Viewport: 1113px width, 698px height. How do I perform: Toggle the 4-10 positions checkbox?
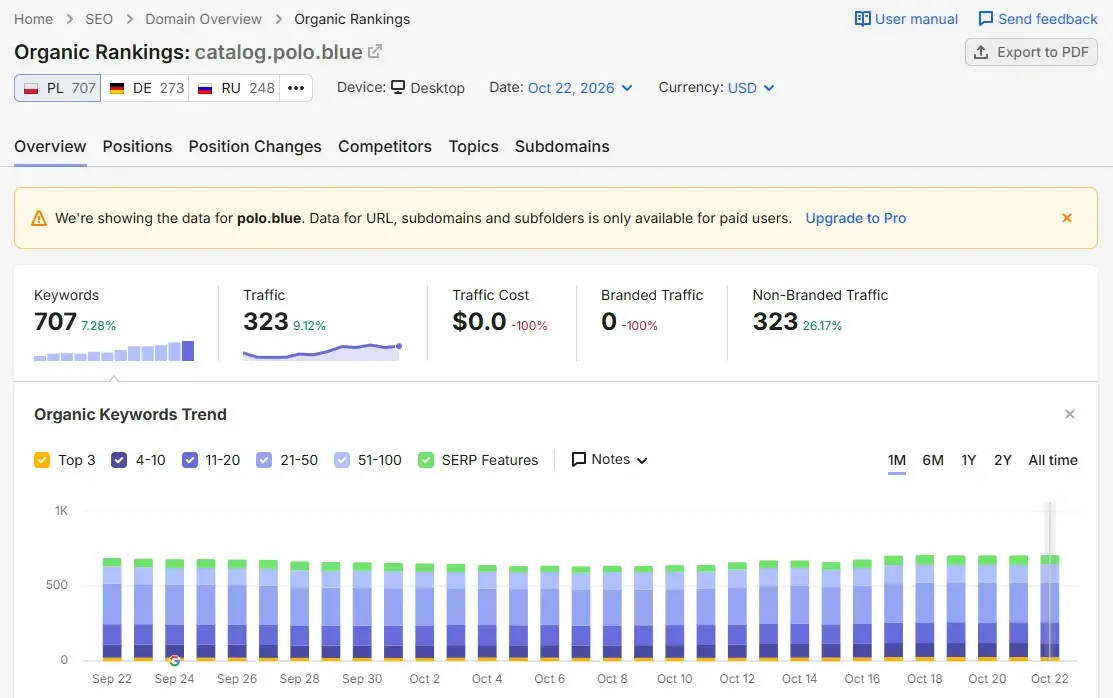[119, 460]
